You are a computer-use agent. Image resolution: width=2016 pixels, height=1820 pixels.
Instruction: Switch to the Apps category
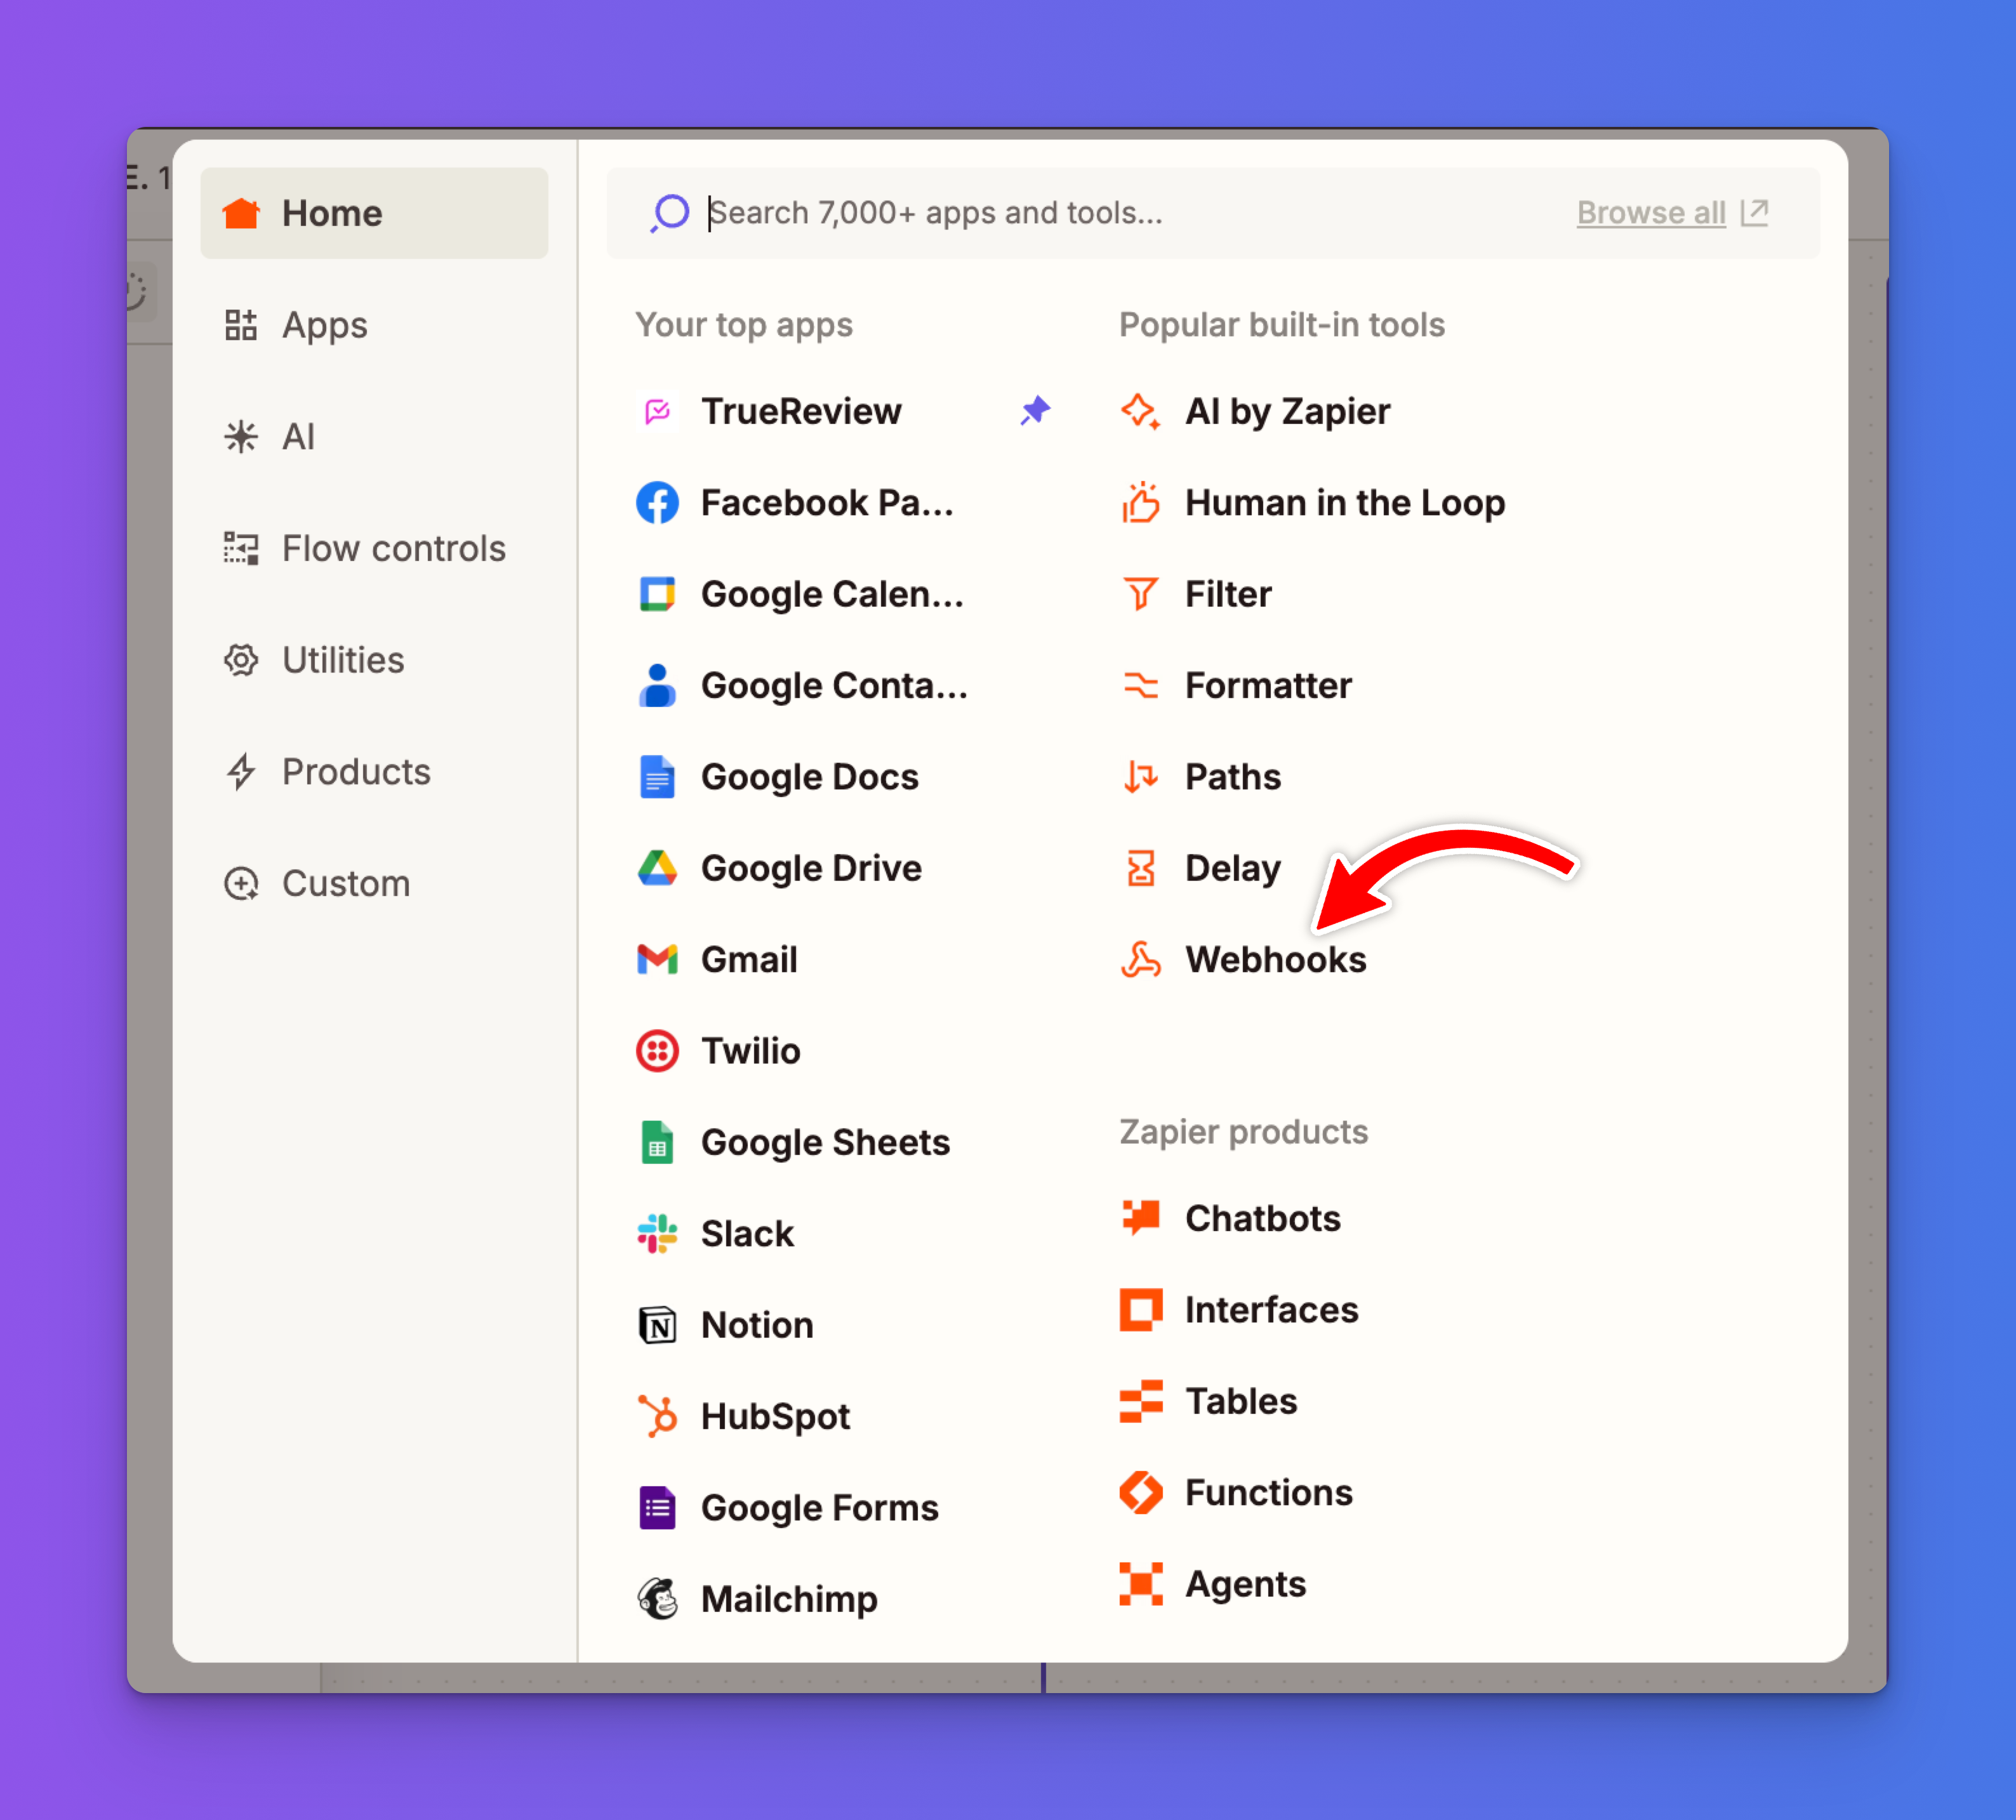[324, 325]
